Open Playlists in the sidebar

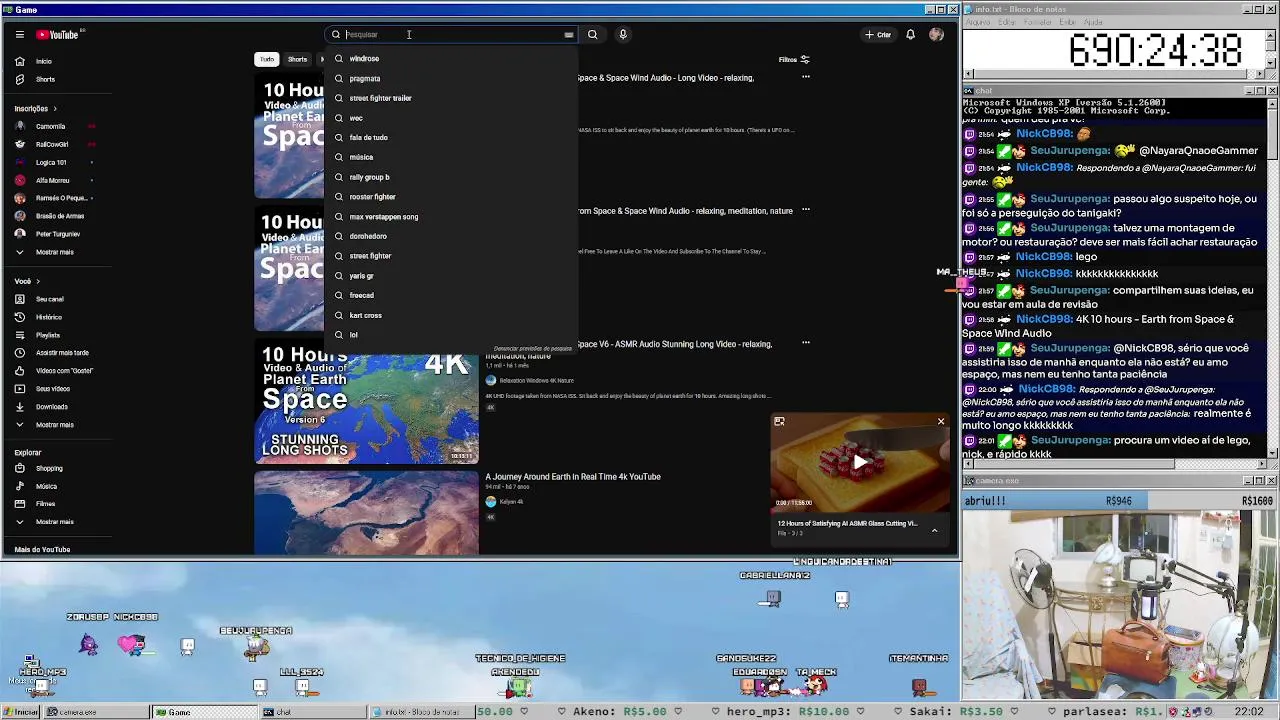click(47, 335)
